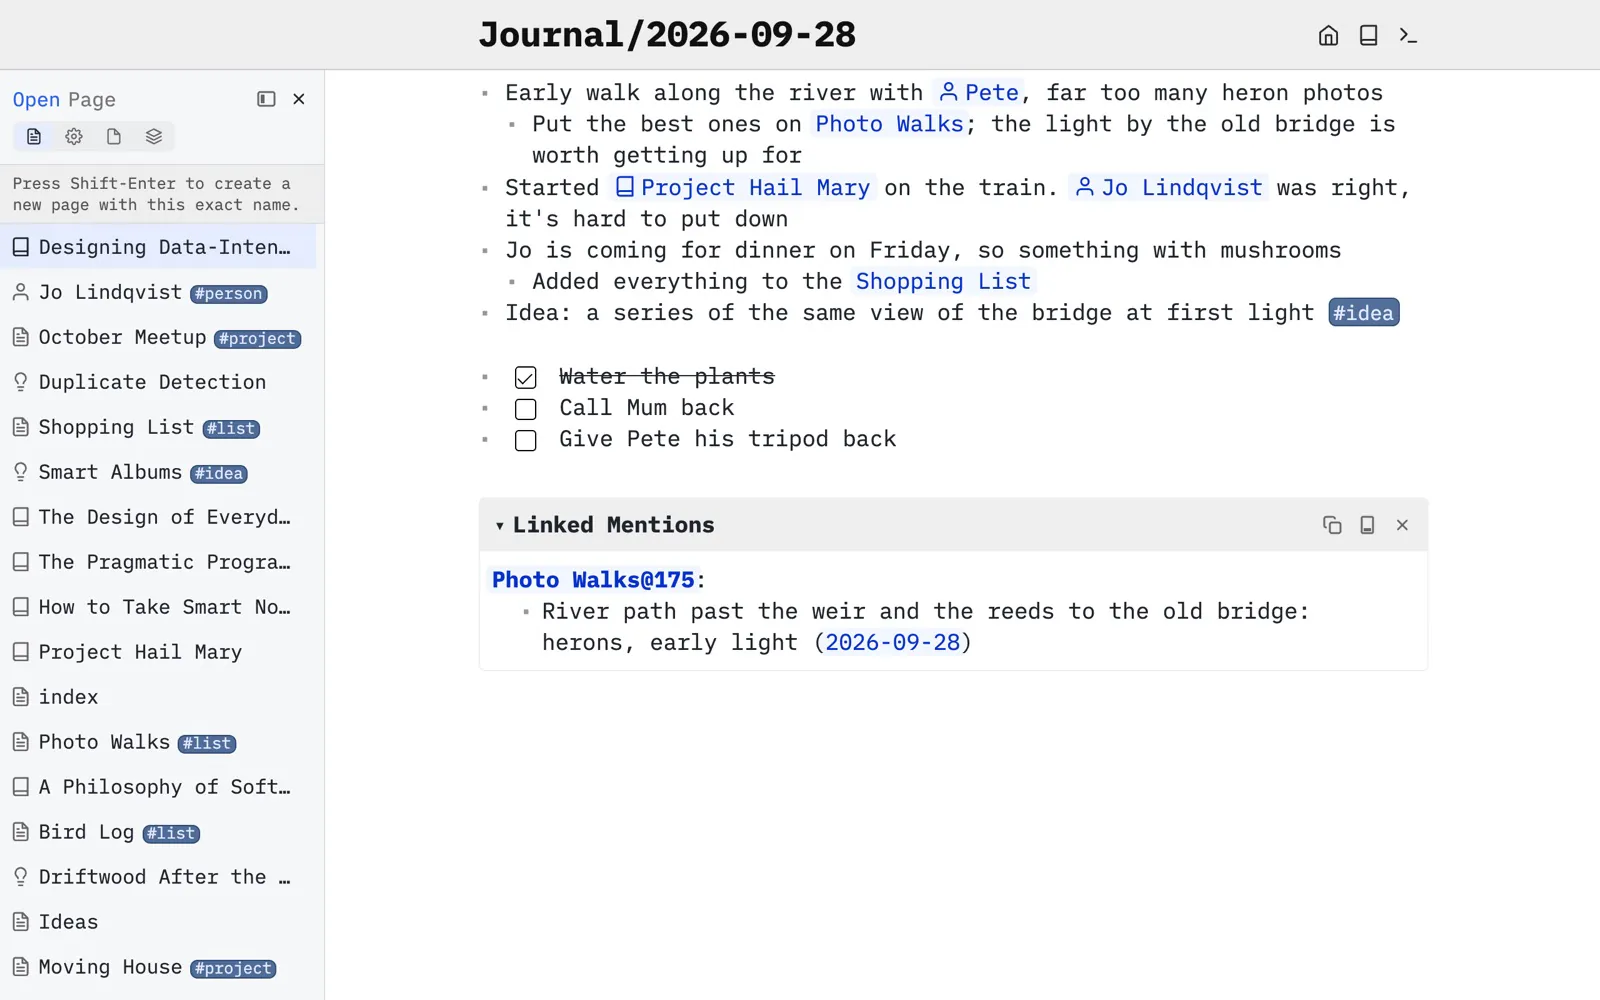Select the layers stack filter tab
The width and height of the screenshot is (1600, 1000).
pos(154,136)
